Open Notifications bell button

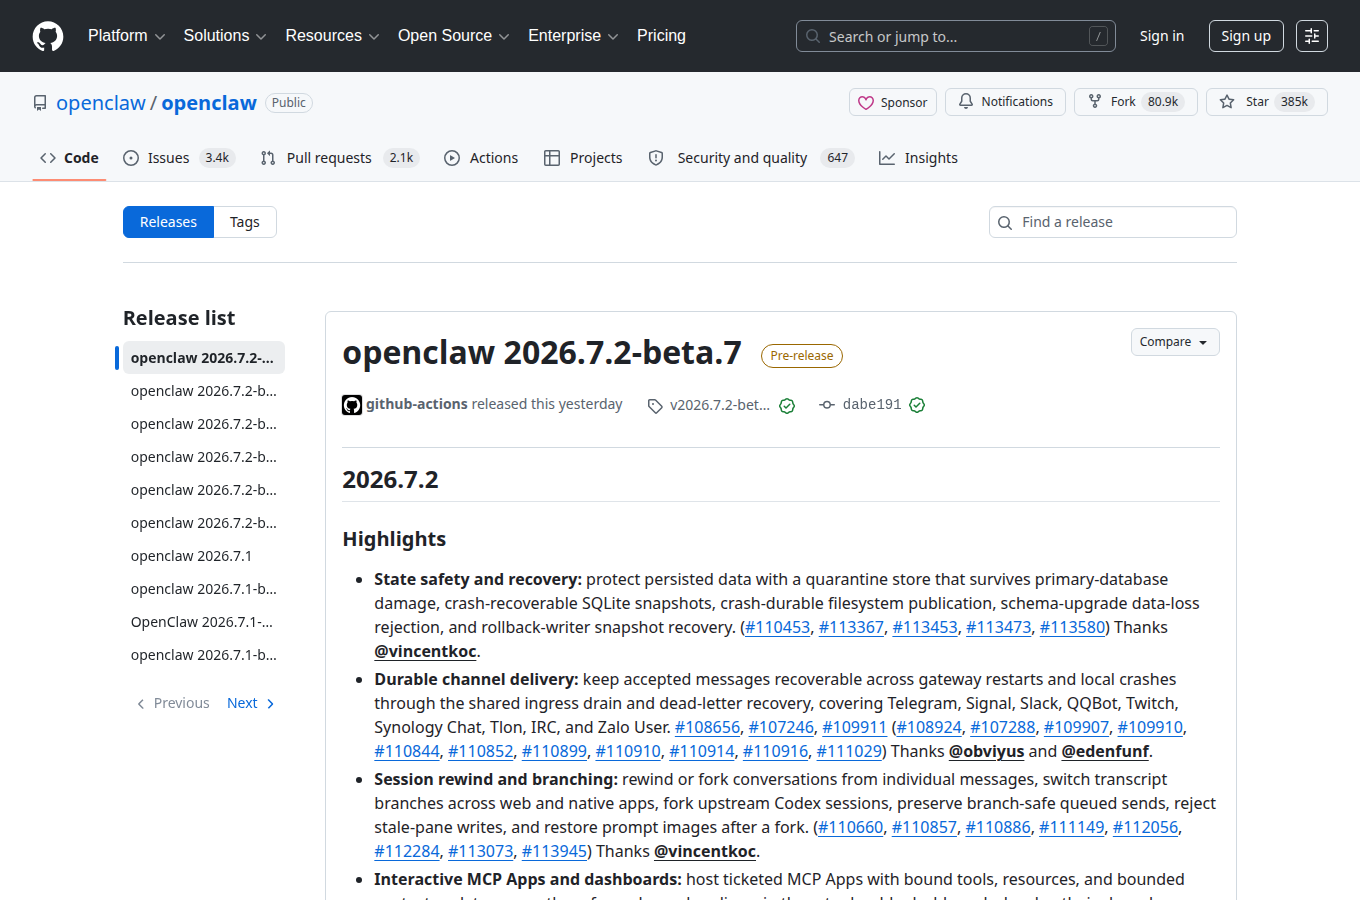[x=1005, y=102]
